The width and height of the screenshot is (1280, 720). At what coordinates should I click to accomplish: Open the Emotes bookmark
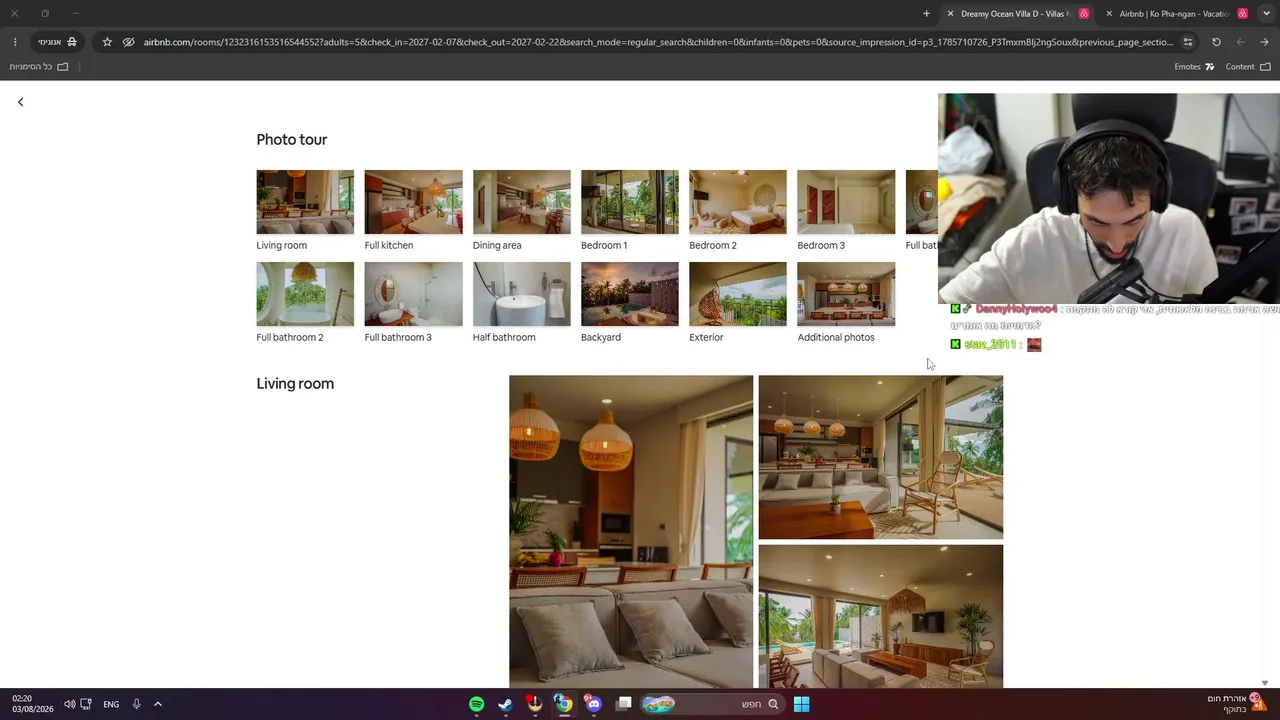pyautogui.click(x=1194, y=67)
